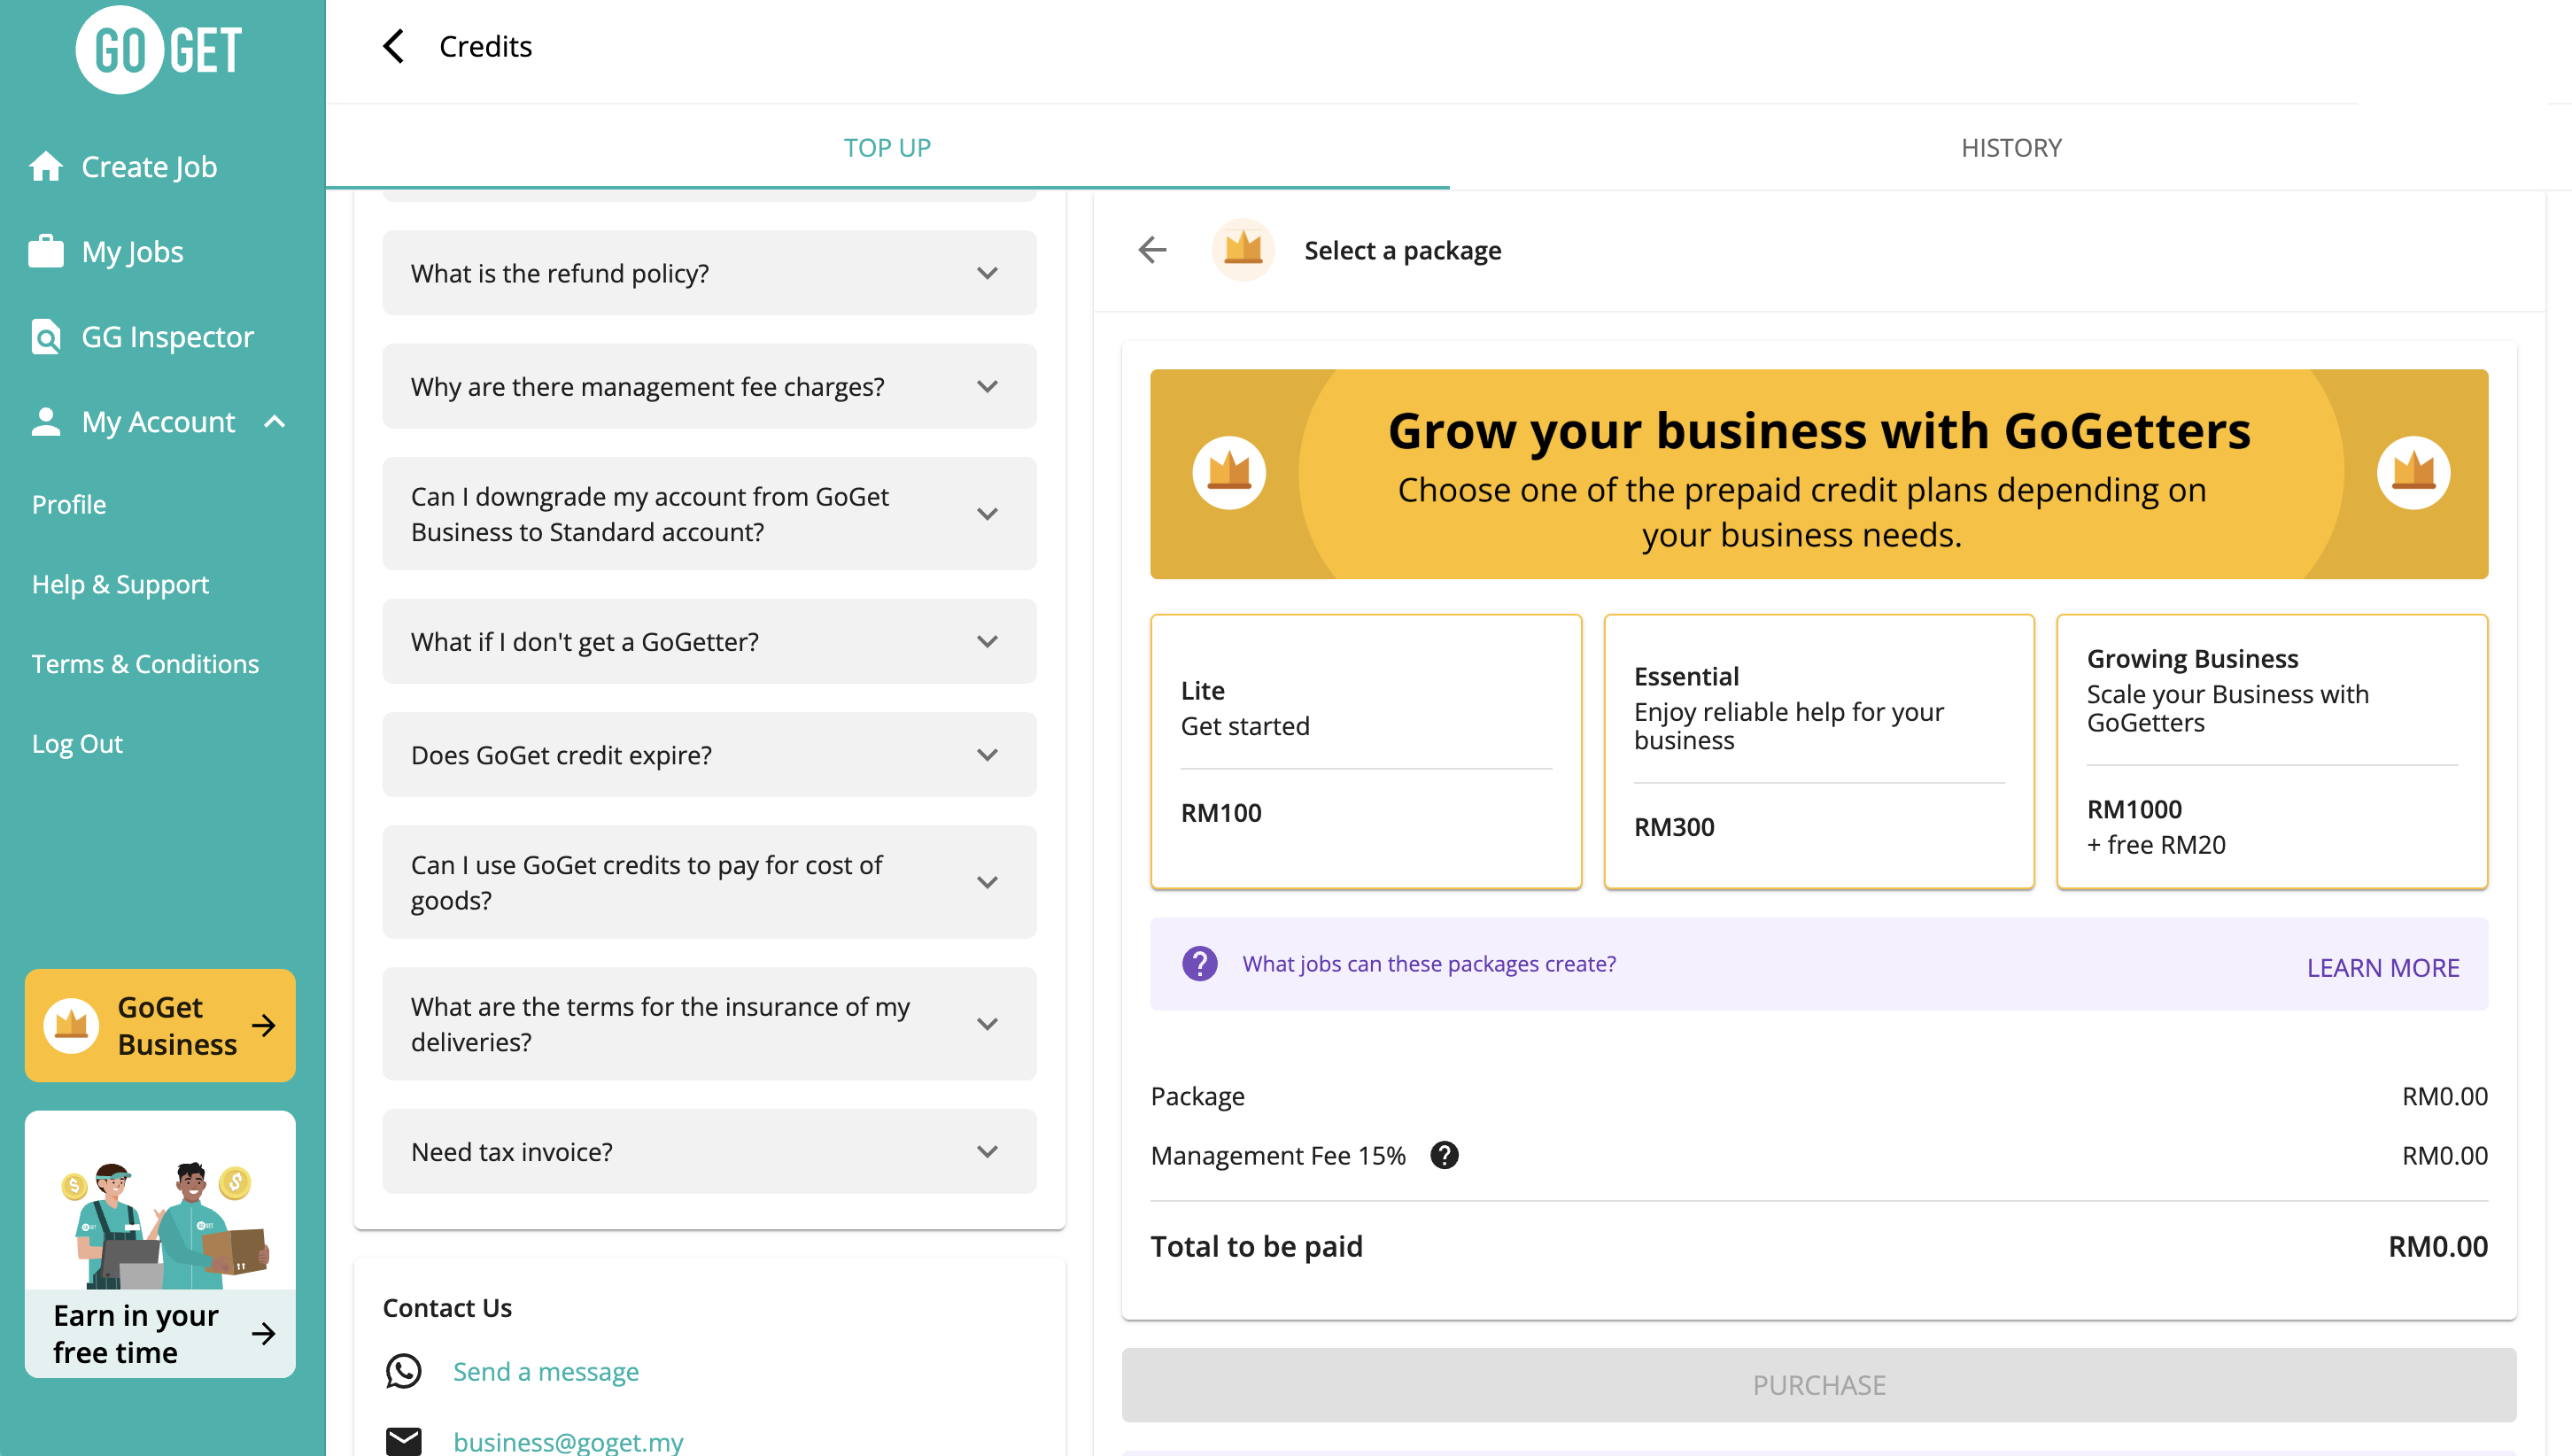Collapse the My Account submenu chevron
Image resolution: width=2572 pixels, height=1456 pixels.
coord(275,422)
